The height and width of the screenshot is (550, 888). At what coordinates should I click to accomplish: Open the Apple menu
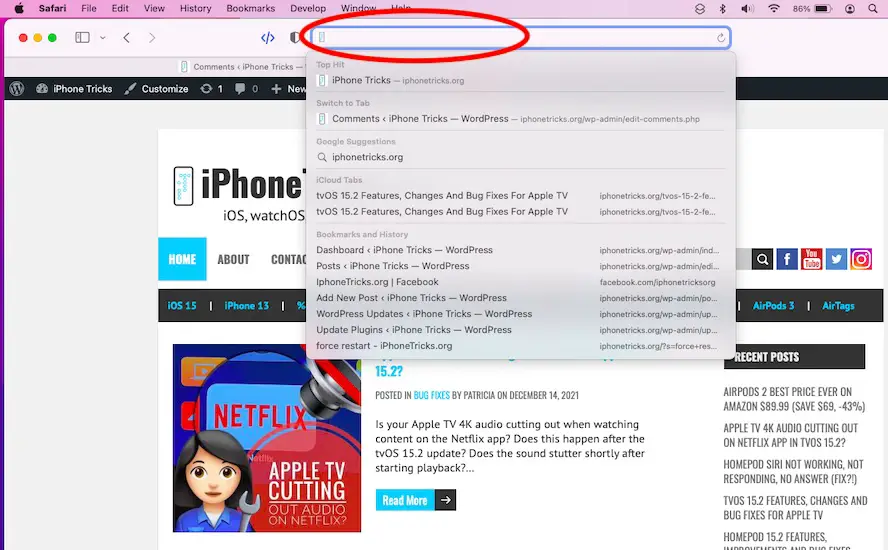point(19,8)
